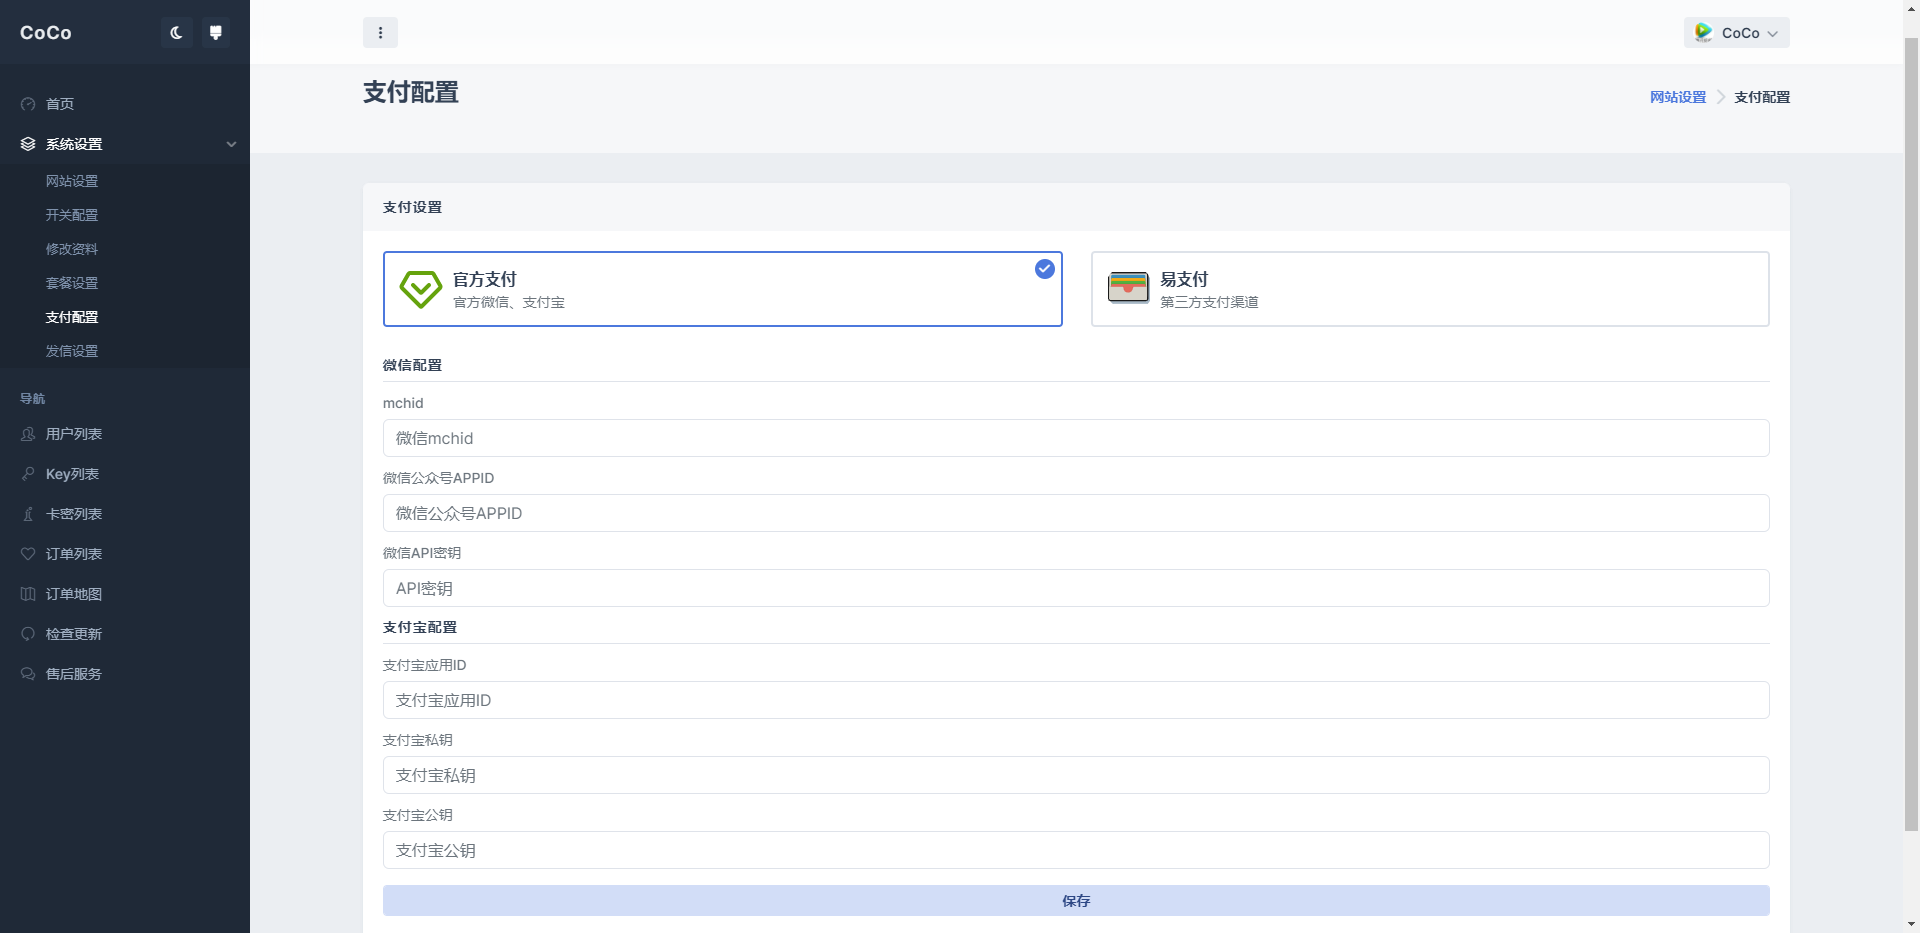Viewport: 1920px width, 933px height.
Task: Click the 支付配置 breadcrumb text
Action: tap(1762, 97)
